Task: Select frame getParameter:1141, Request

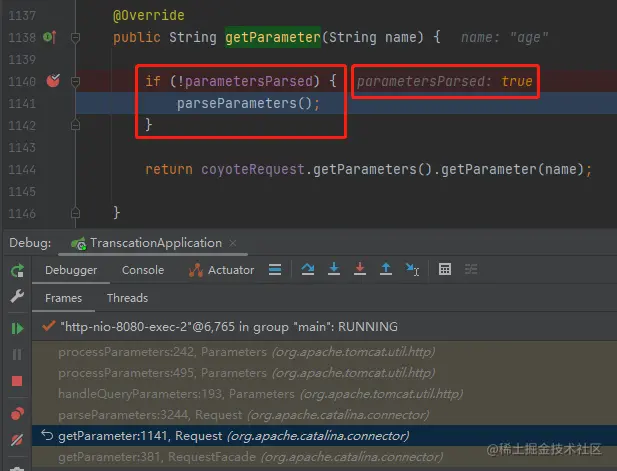Action: (x=323, y=436)
